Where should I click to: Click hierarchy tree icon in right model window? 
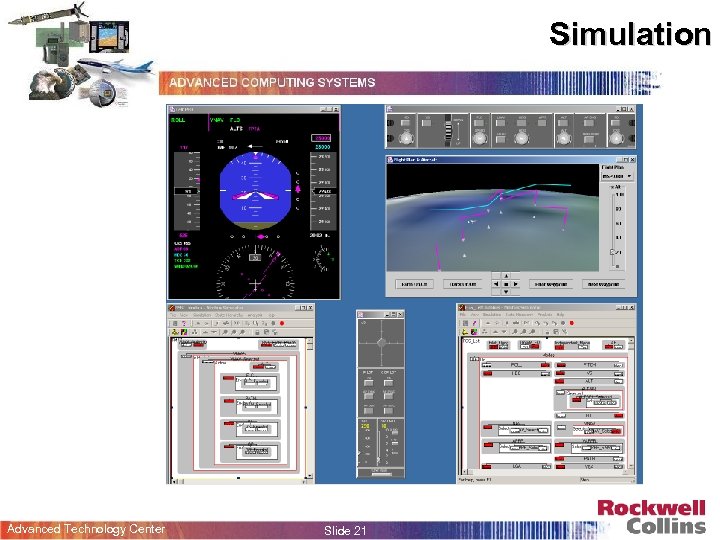484,332
